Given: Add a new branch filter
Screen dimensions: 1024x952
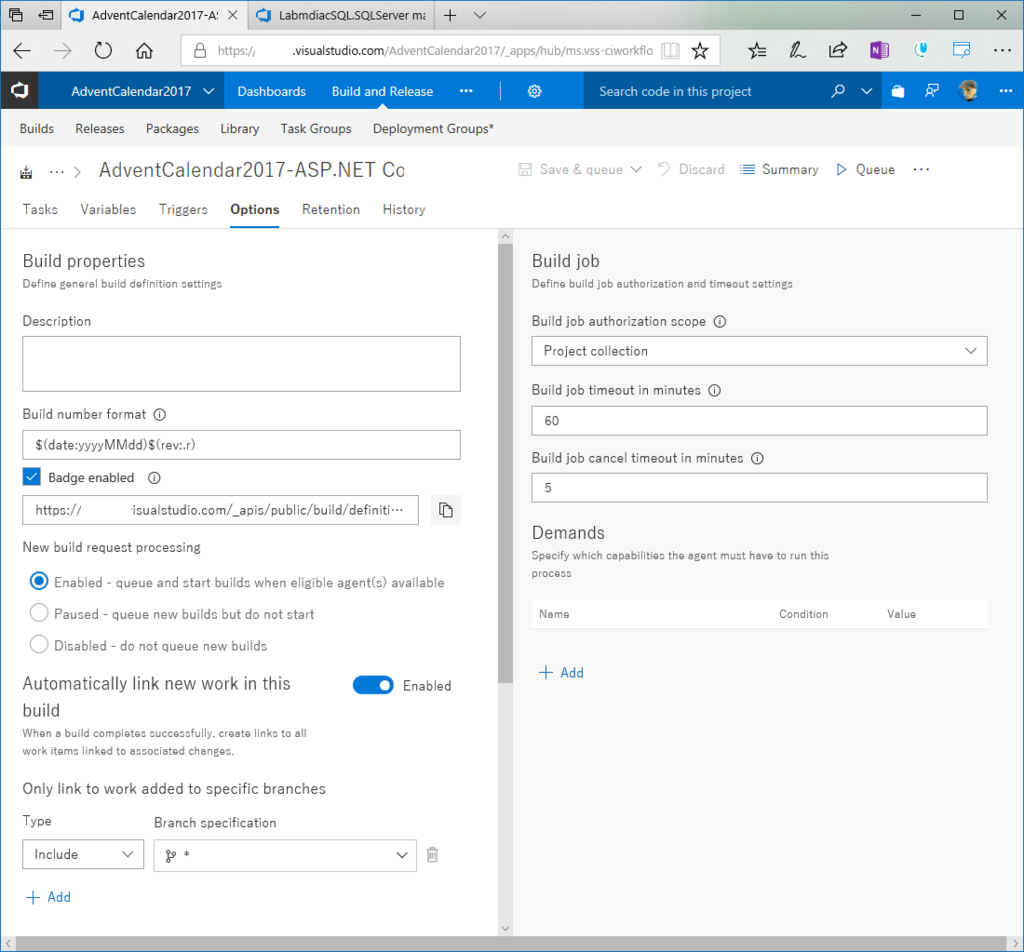Looking at the screenshot, I should coord(48,897).
